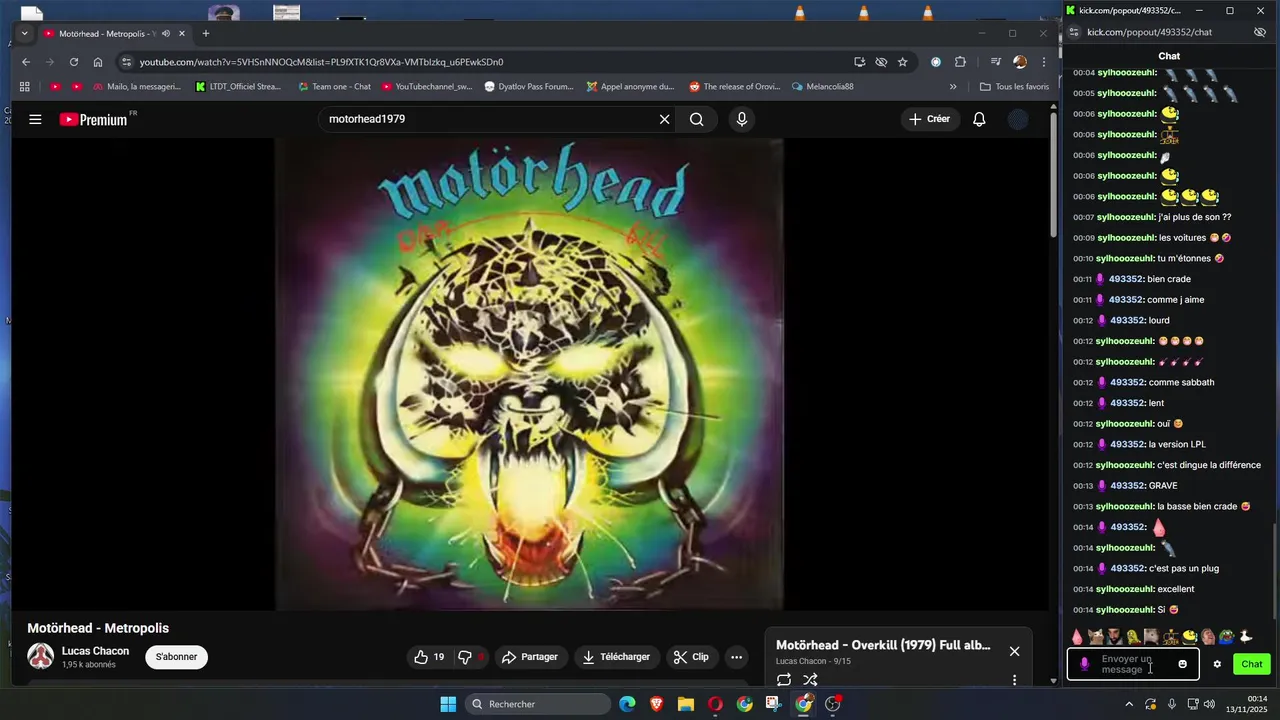Open the Chrome tab search dropdown
This screenshot has height=720, width=1280.
click(x=24, y=33)
